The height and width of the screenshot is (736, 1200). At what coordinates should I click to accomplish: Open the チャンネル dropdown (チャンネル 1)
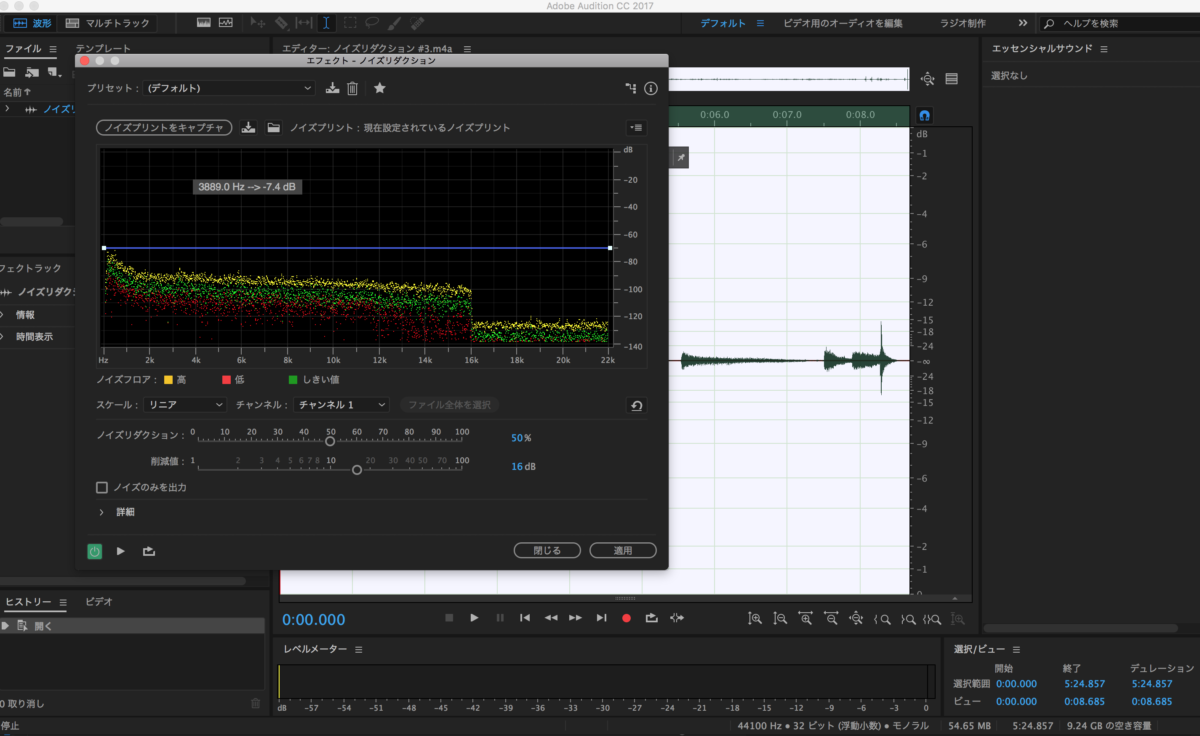coord(340,405)
